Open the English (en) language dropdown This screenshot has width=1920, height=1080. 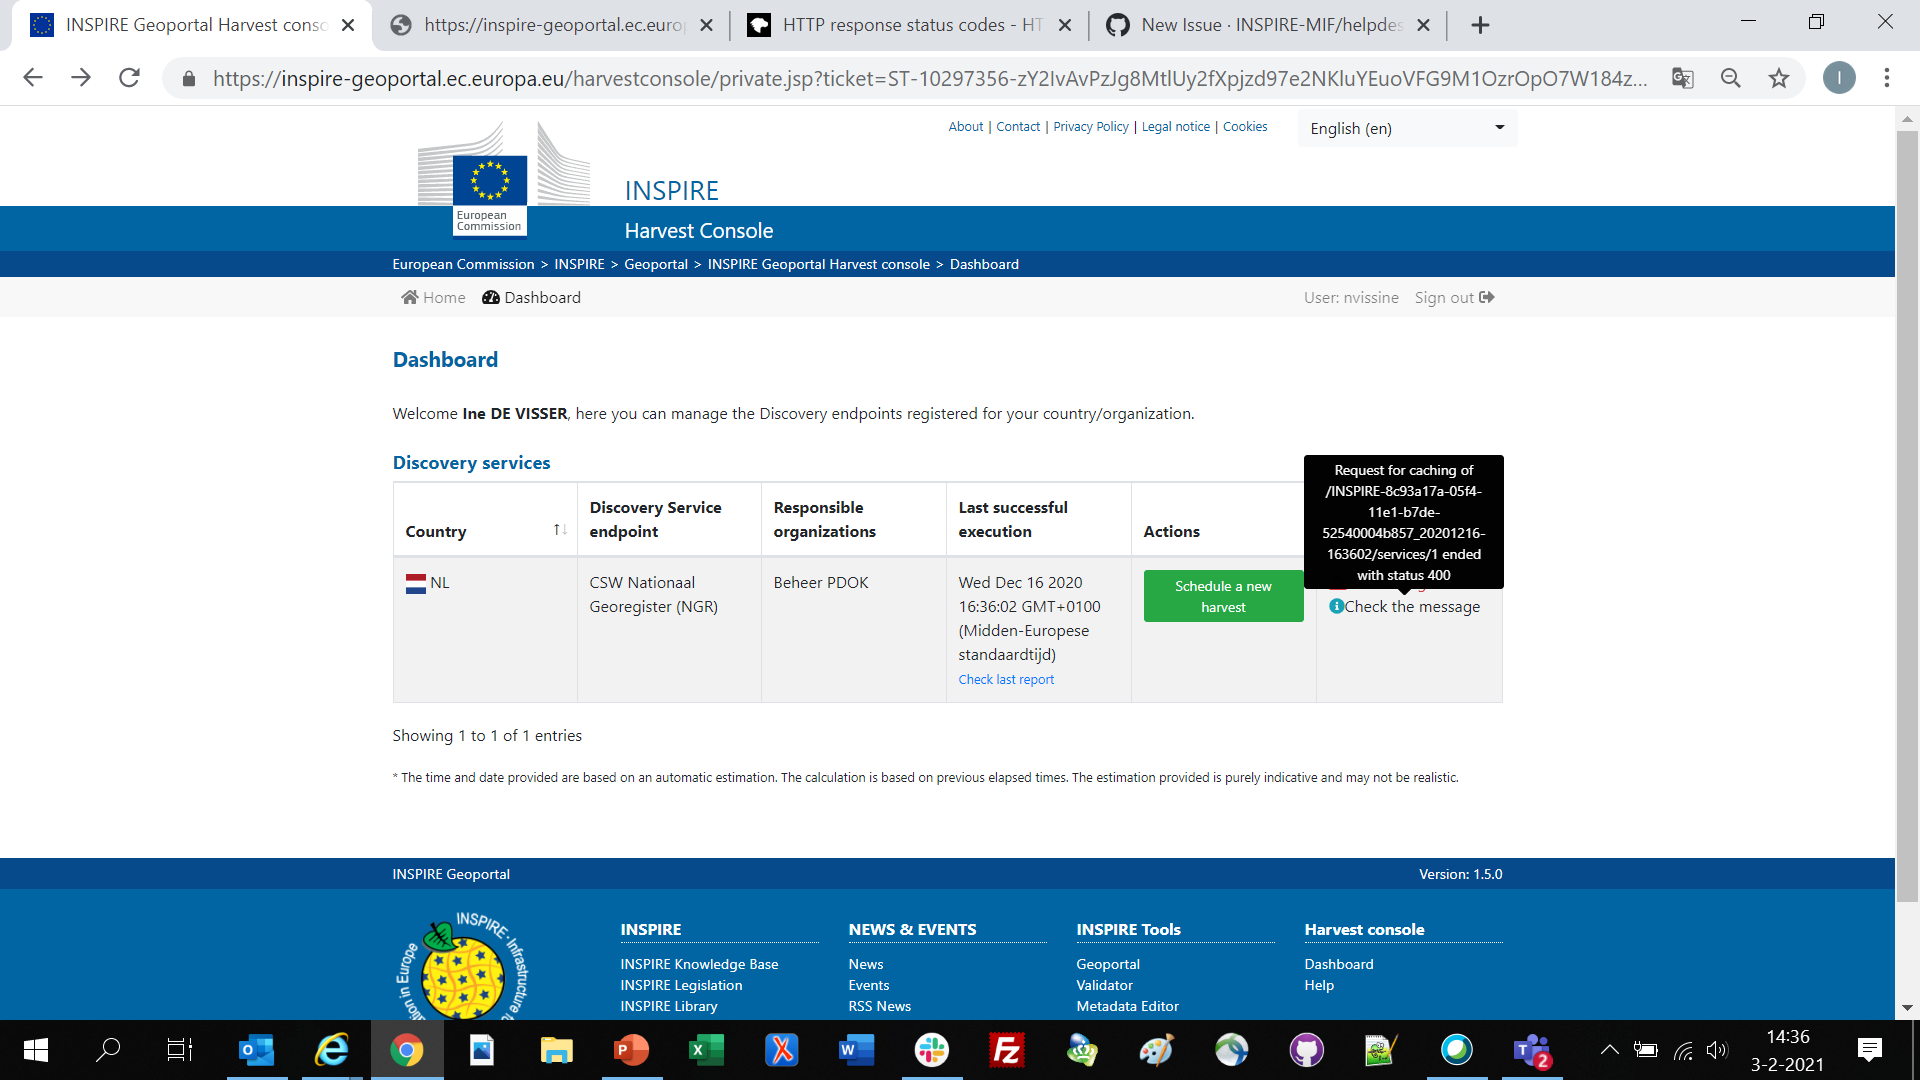(1406, 128)
